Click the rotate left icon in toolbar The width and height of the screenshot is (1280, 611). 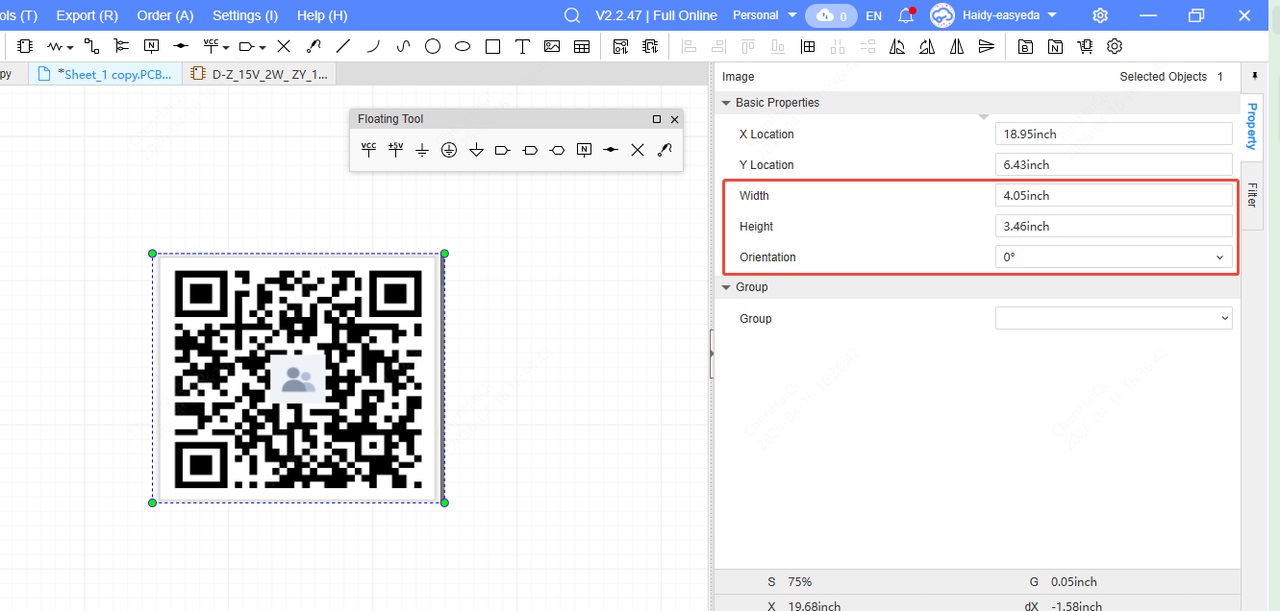897,46
